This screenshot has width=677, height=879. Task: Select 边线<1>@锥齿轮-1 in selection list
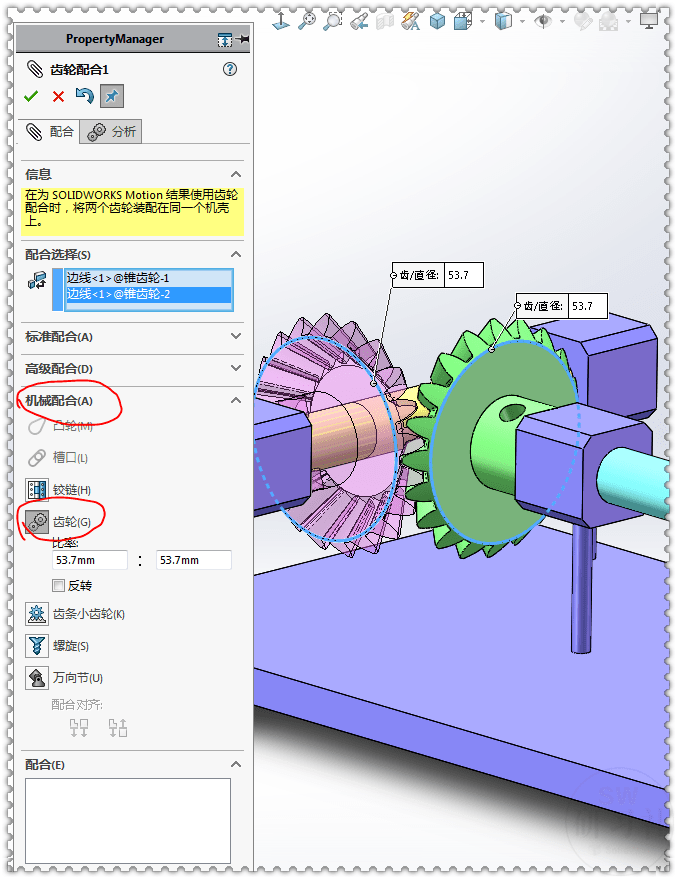[149, 278]
